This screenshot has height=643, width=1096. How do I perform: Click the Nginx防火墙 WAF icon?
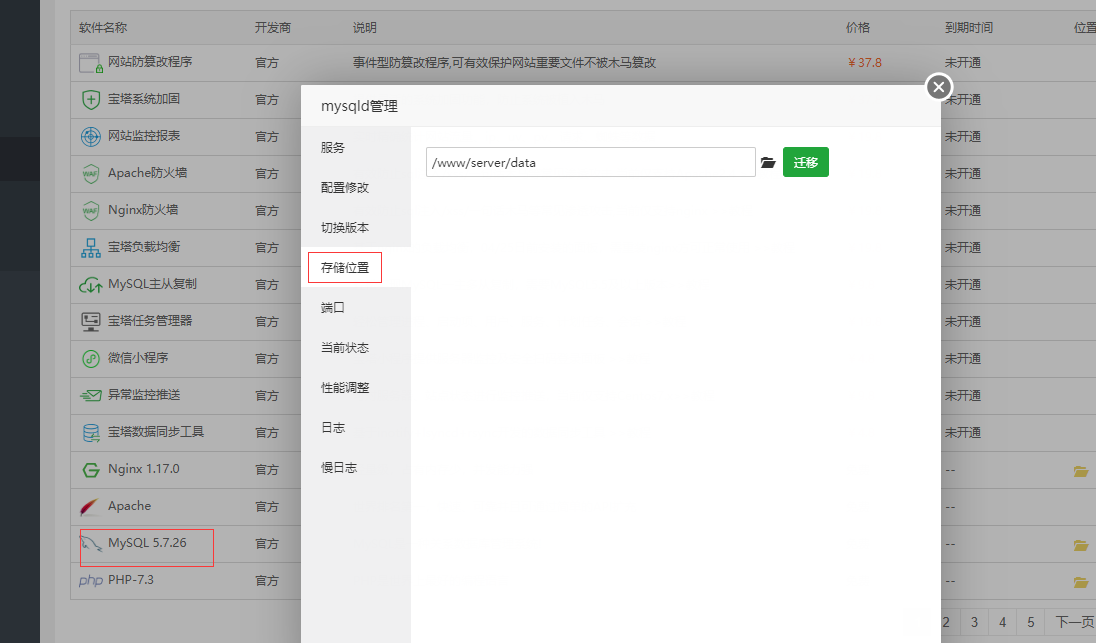point(91,210)
